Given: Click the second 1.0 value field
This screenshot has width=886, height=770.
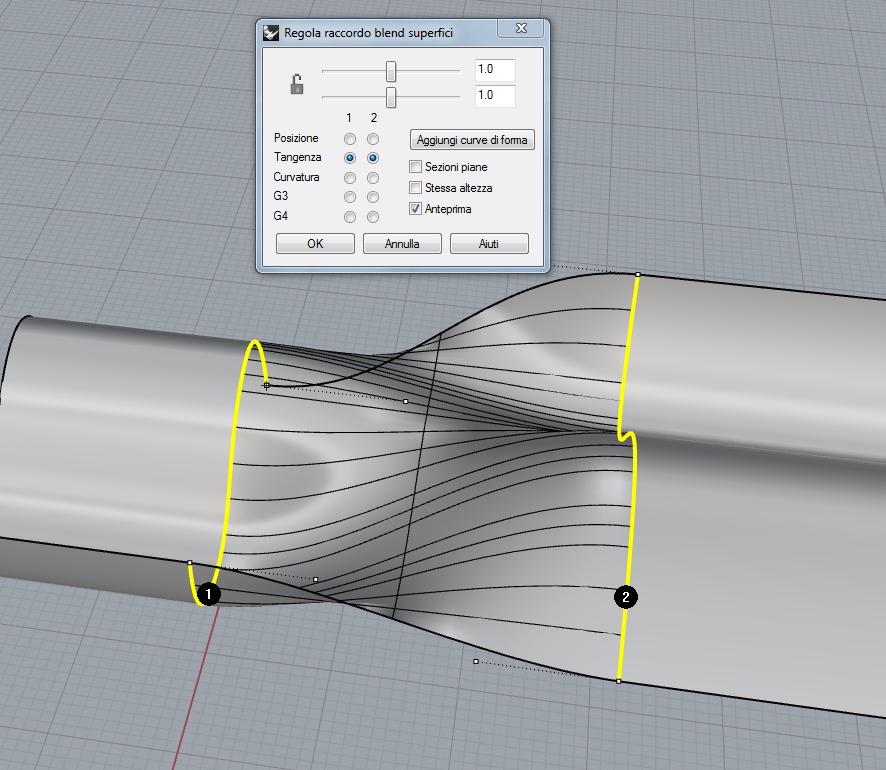Looking at the screenshot, I should [x=494, y=97].
